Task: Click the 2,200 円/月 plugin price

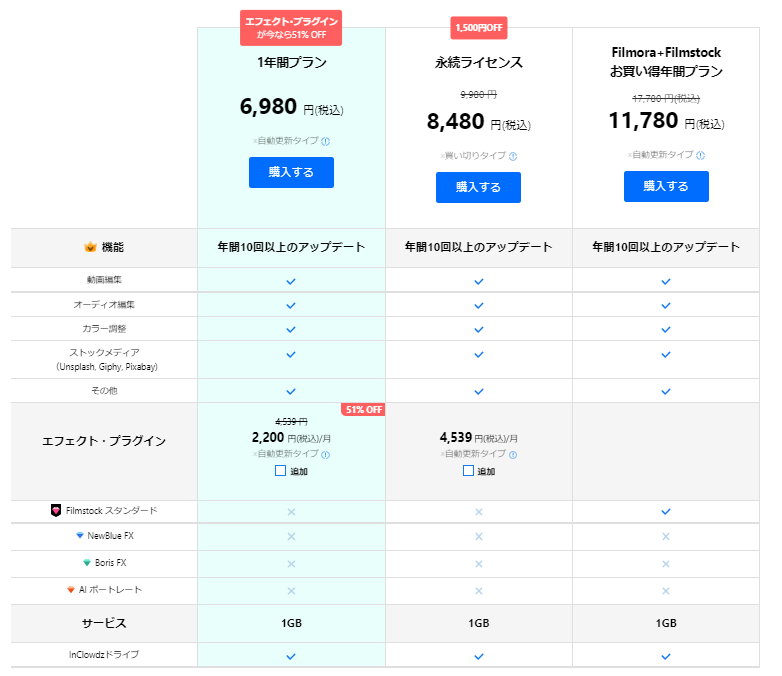Action: pos(291,438)
